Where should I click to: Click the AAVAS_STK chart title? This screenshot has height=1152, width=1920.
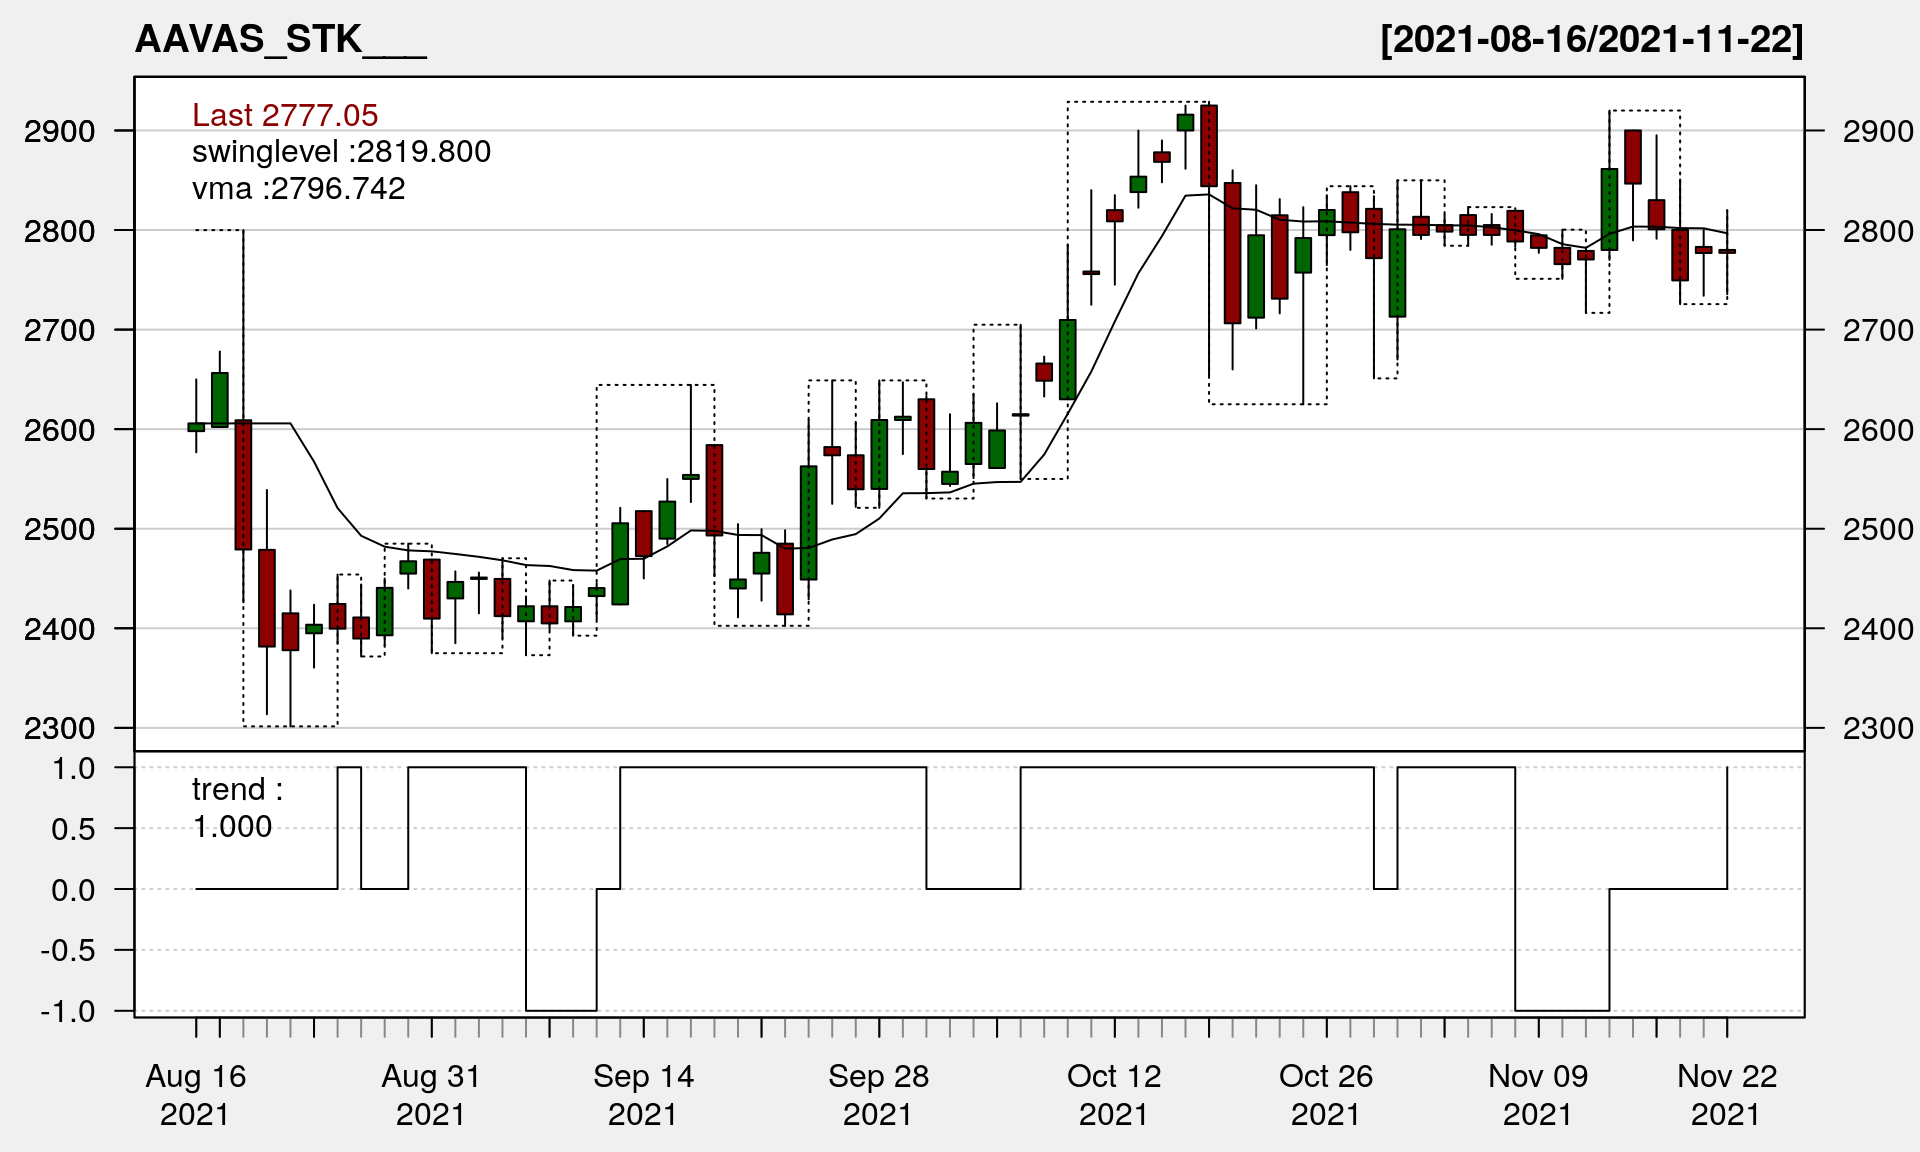coord(280,40)
